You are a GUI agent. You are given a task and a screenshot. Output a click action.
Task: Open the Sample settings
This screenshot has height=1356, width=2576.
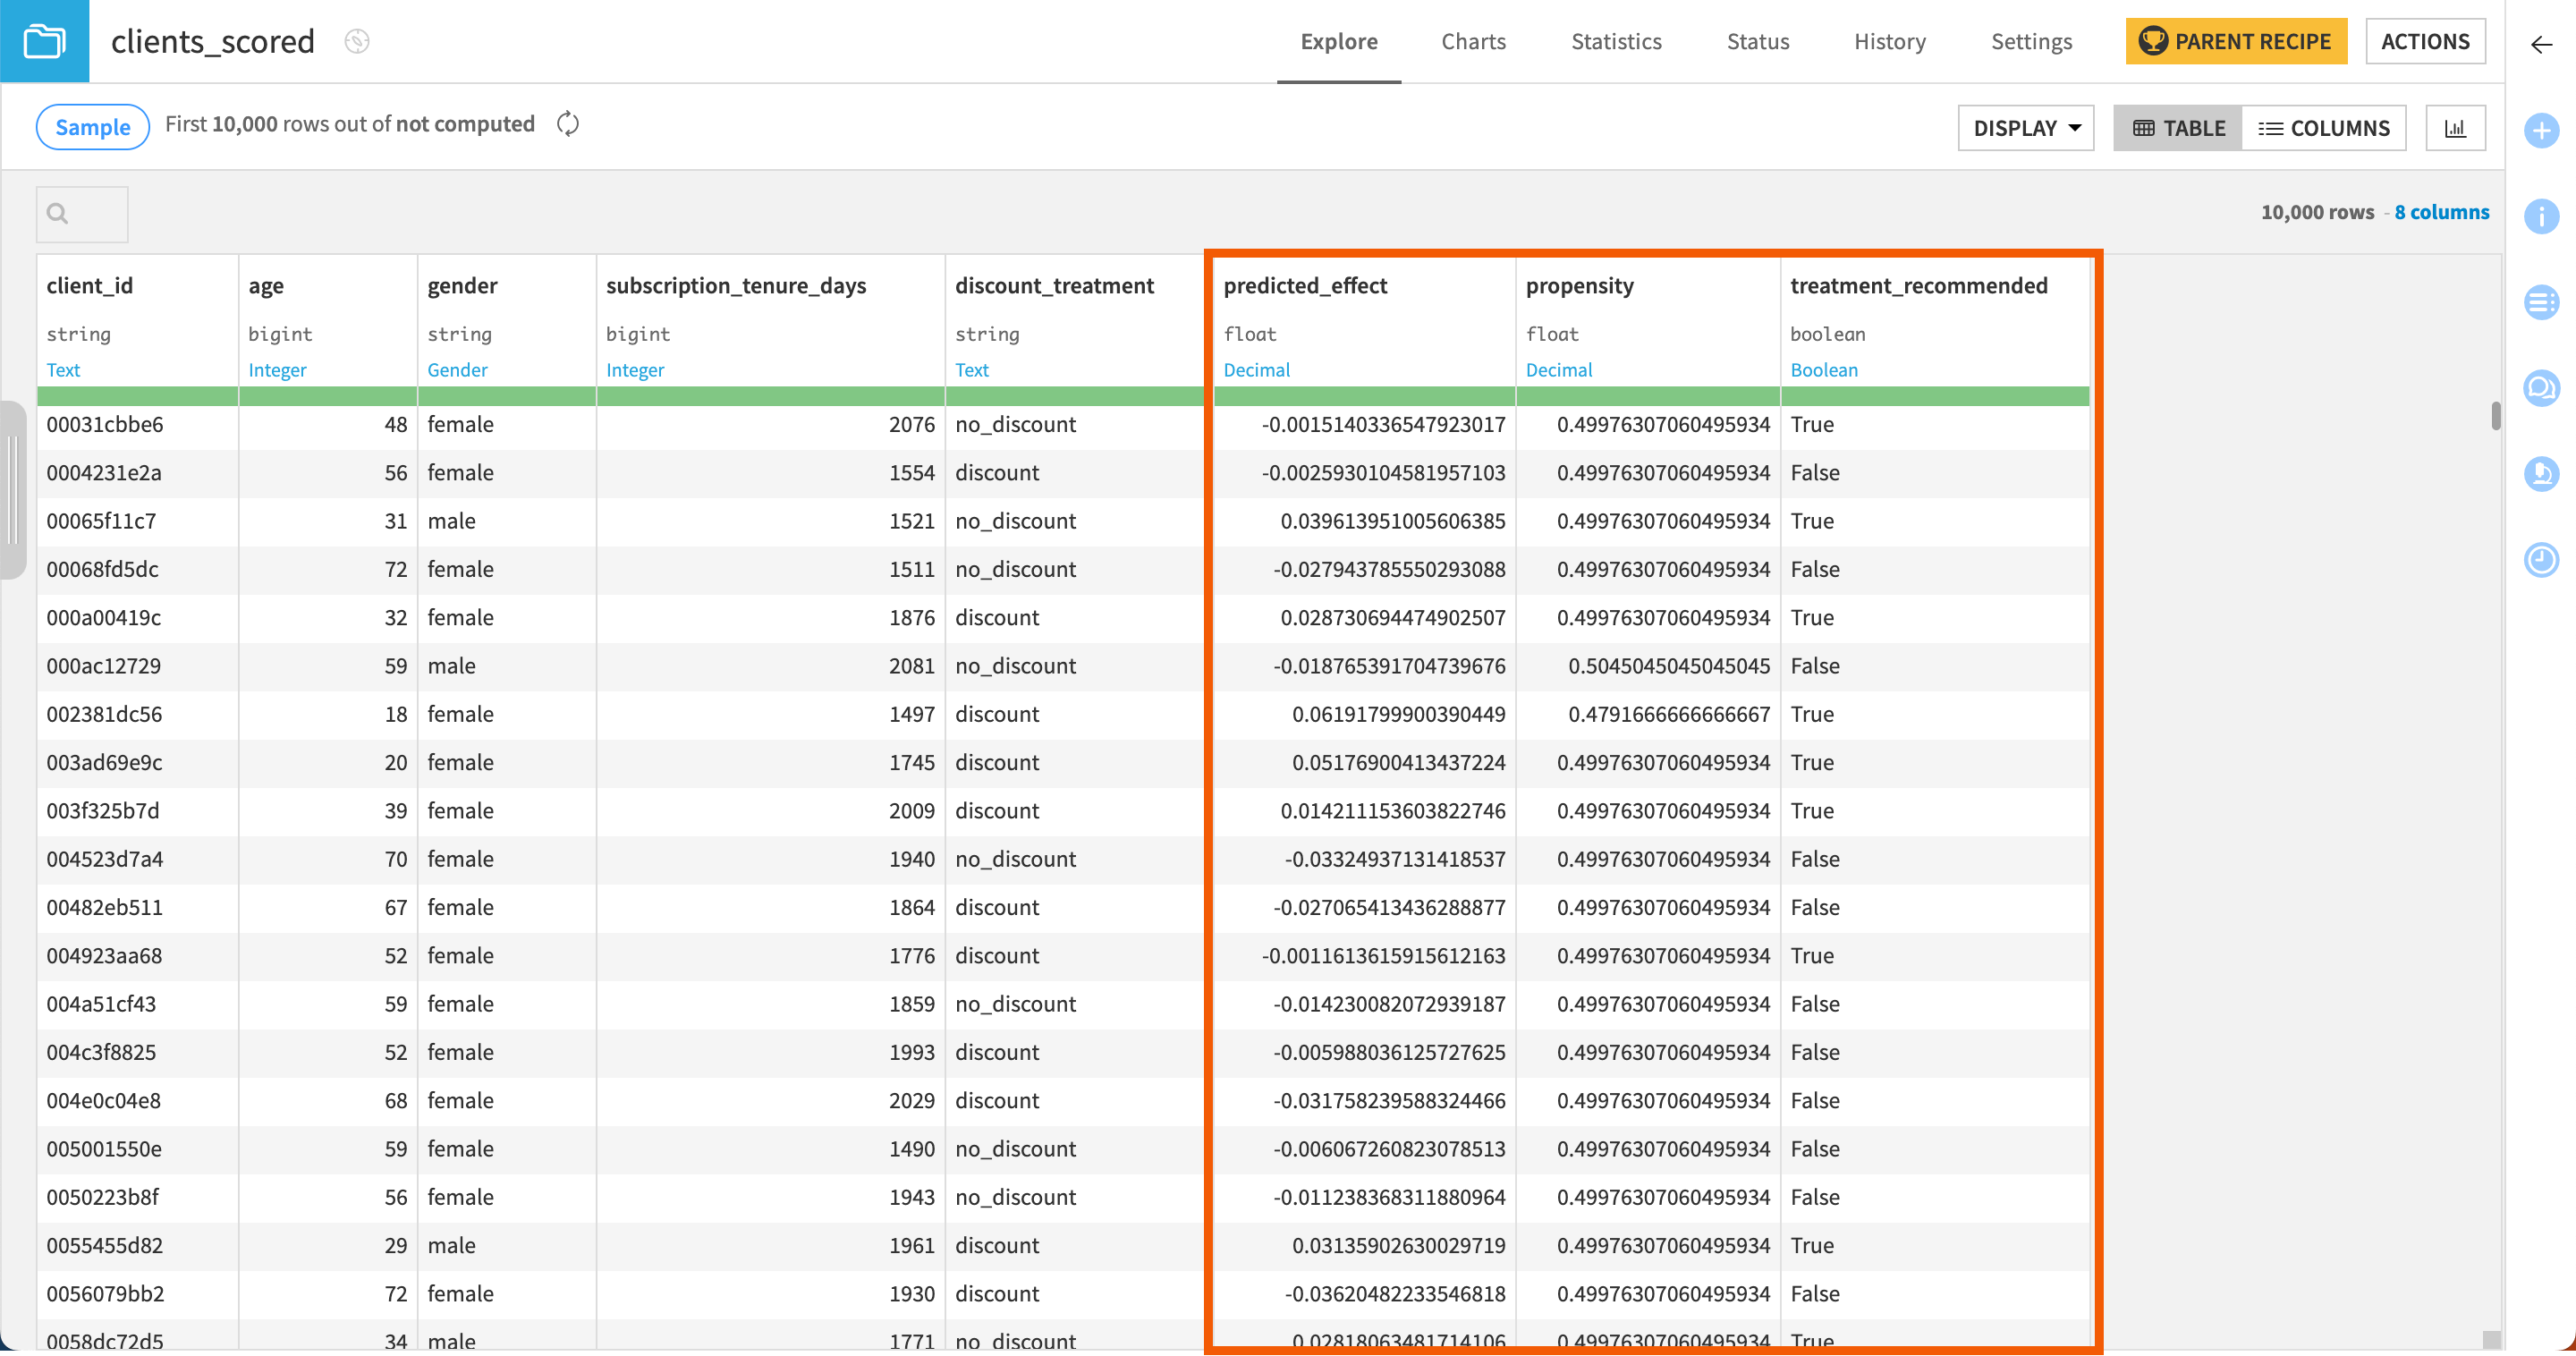tap(92, 126)
